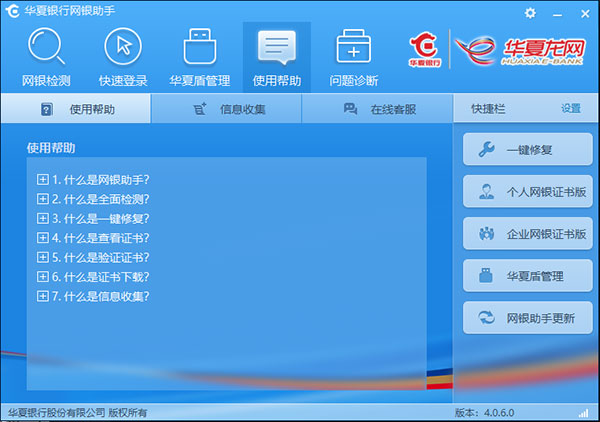The height and width of the screenshot is (422, 600).
Task: Click the 华夏盾管理 quick bar button
Action: pyautogui.click(x=528, y=275)
